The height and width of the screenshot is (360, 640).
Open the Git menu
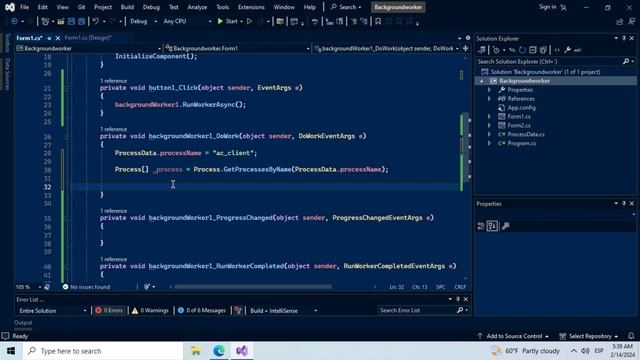coord(81,7)
